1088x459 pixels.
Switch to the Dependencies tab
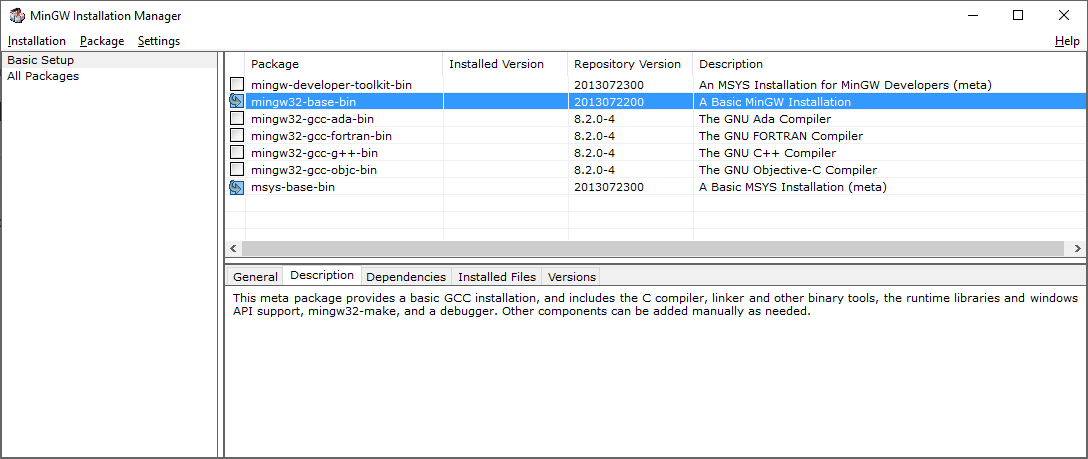click(x=406, y=277)
